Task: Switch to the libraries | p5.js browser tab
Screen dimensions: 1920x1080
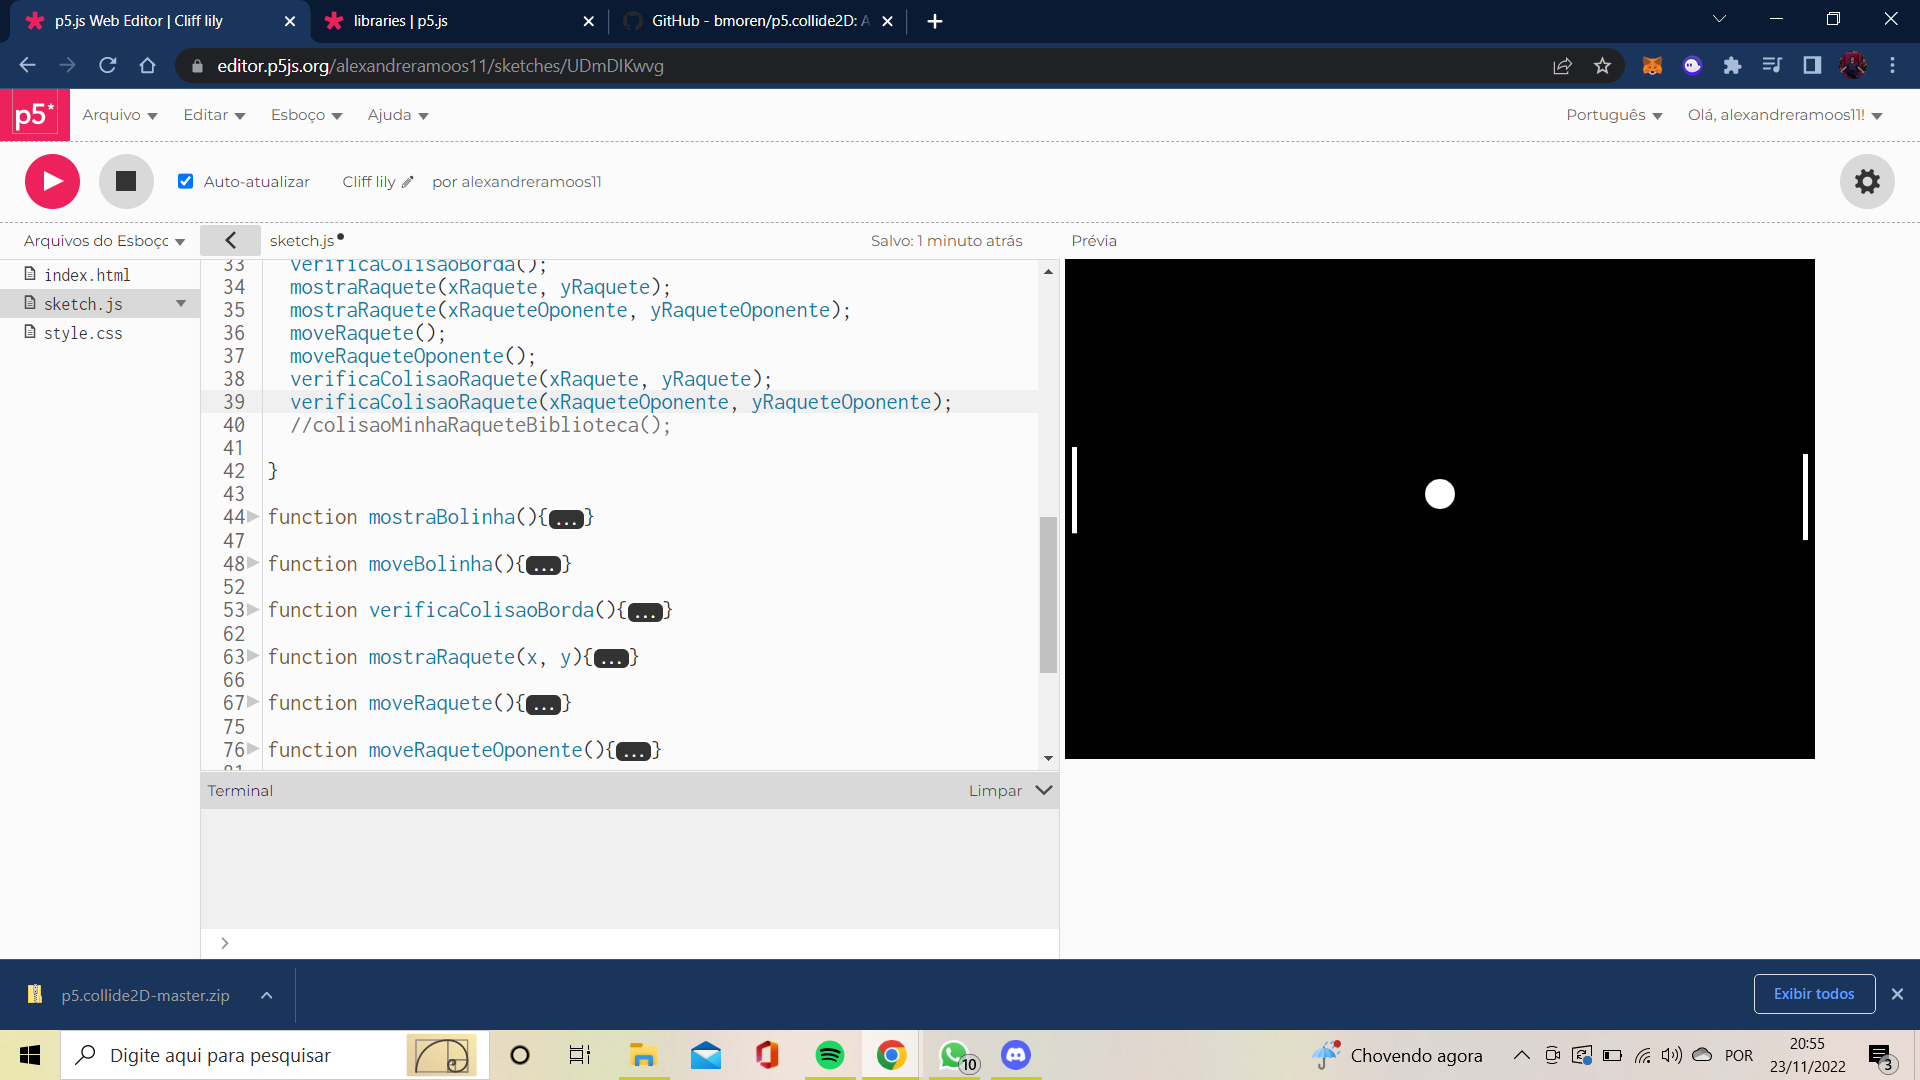Action: coord(458,21)
